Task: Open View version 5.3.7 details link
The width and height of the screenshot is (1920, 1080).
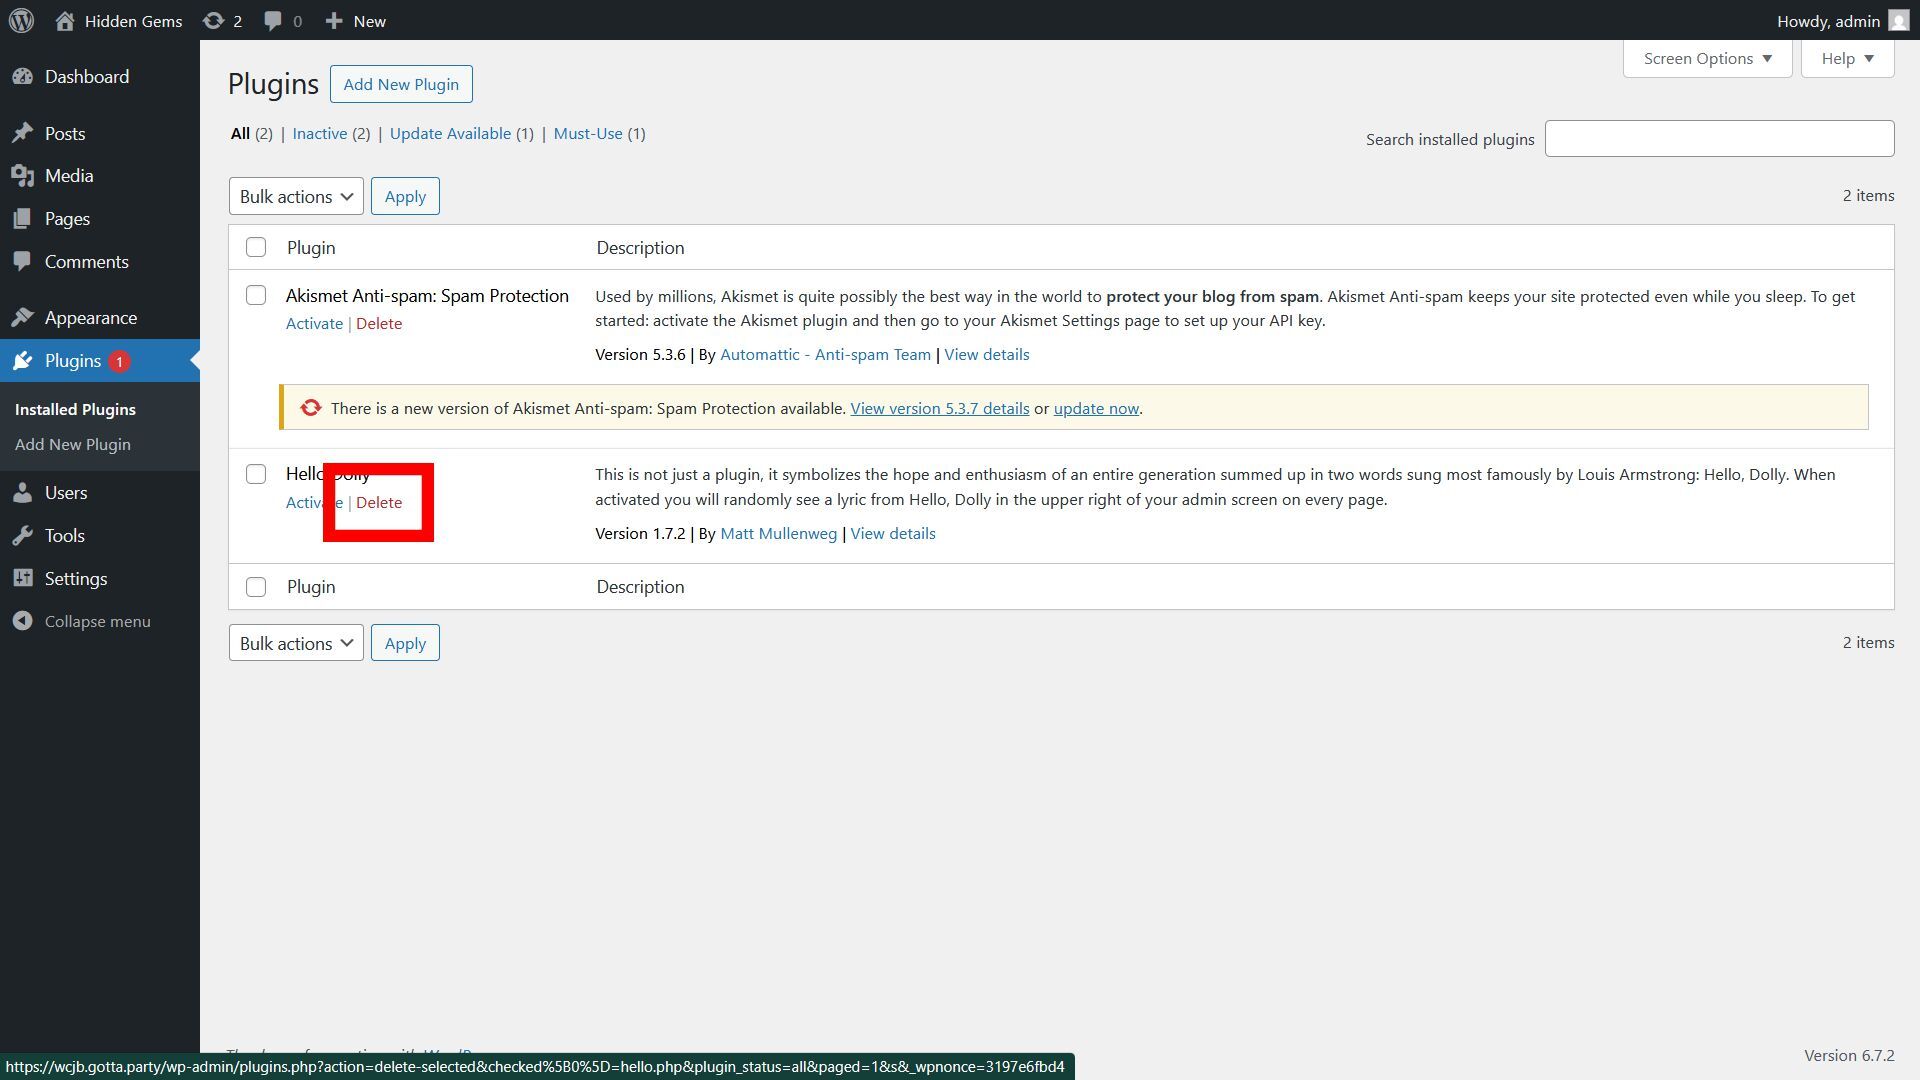Action: coord(939,408)
